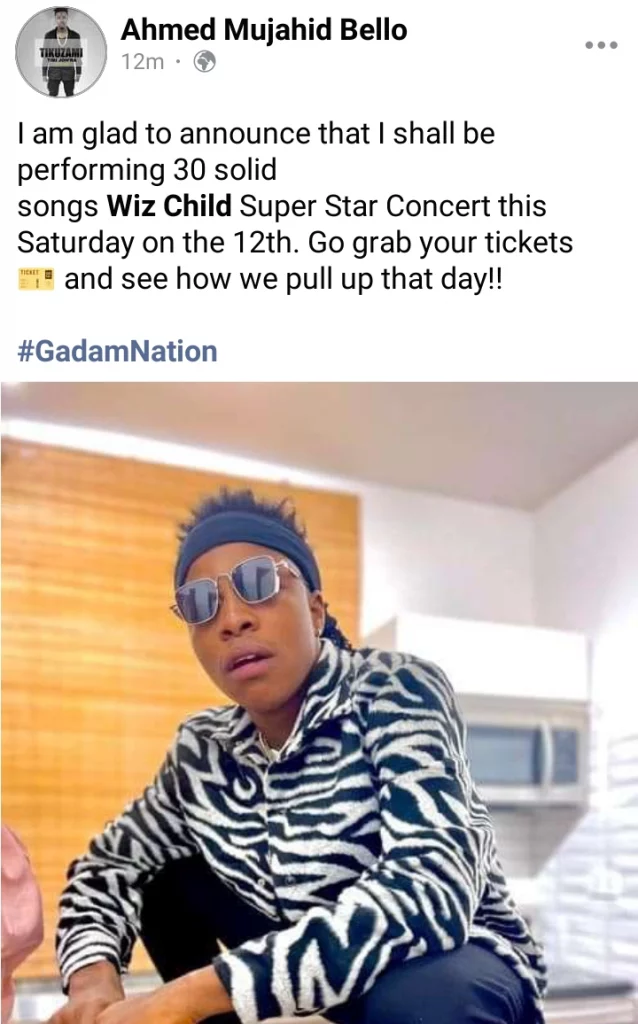Follow the #GadamNation hashtag

(117, 351)
